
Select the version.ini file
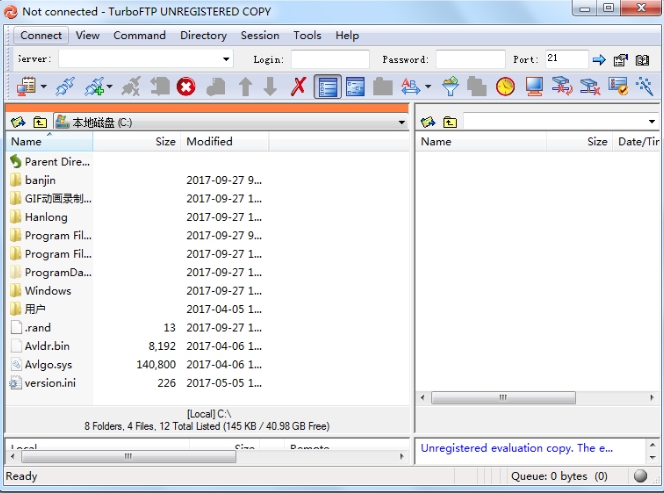coord(43,383)
